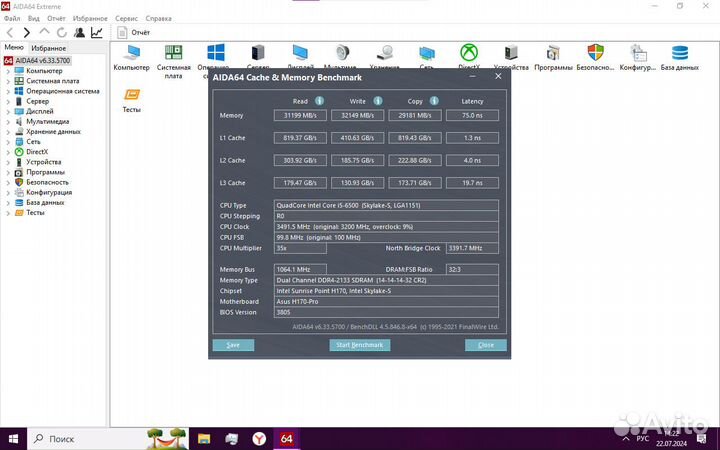Select Тесты in the tree
This screenshot has height=450, width=720.
(35, 213)
